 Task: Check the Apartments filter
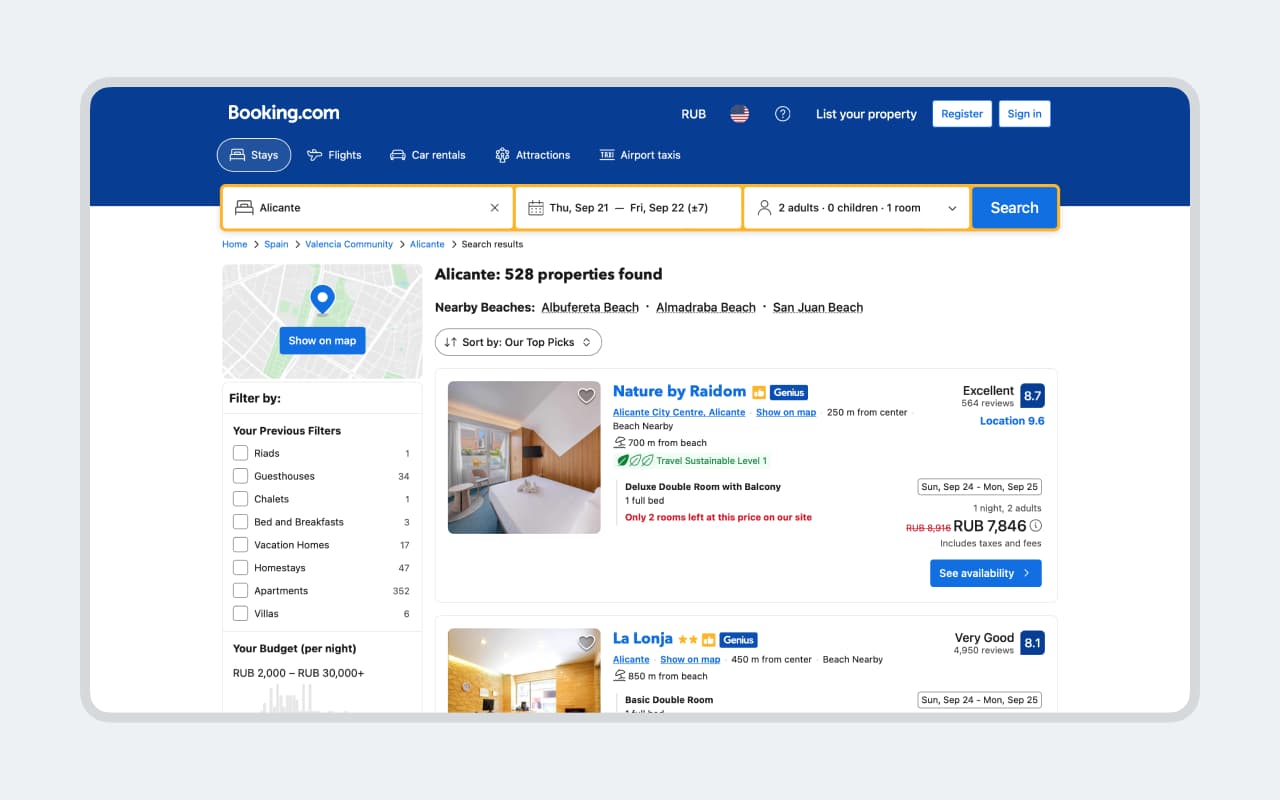(240, 591)
